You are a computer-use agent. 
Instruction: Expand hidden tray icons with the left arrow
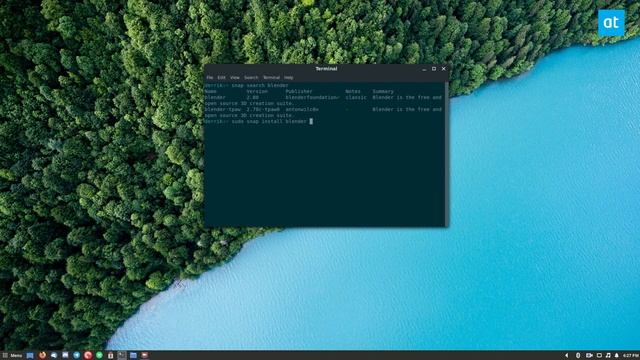tap(567, 356)
